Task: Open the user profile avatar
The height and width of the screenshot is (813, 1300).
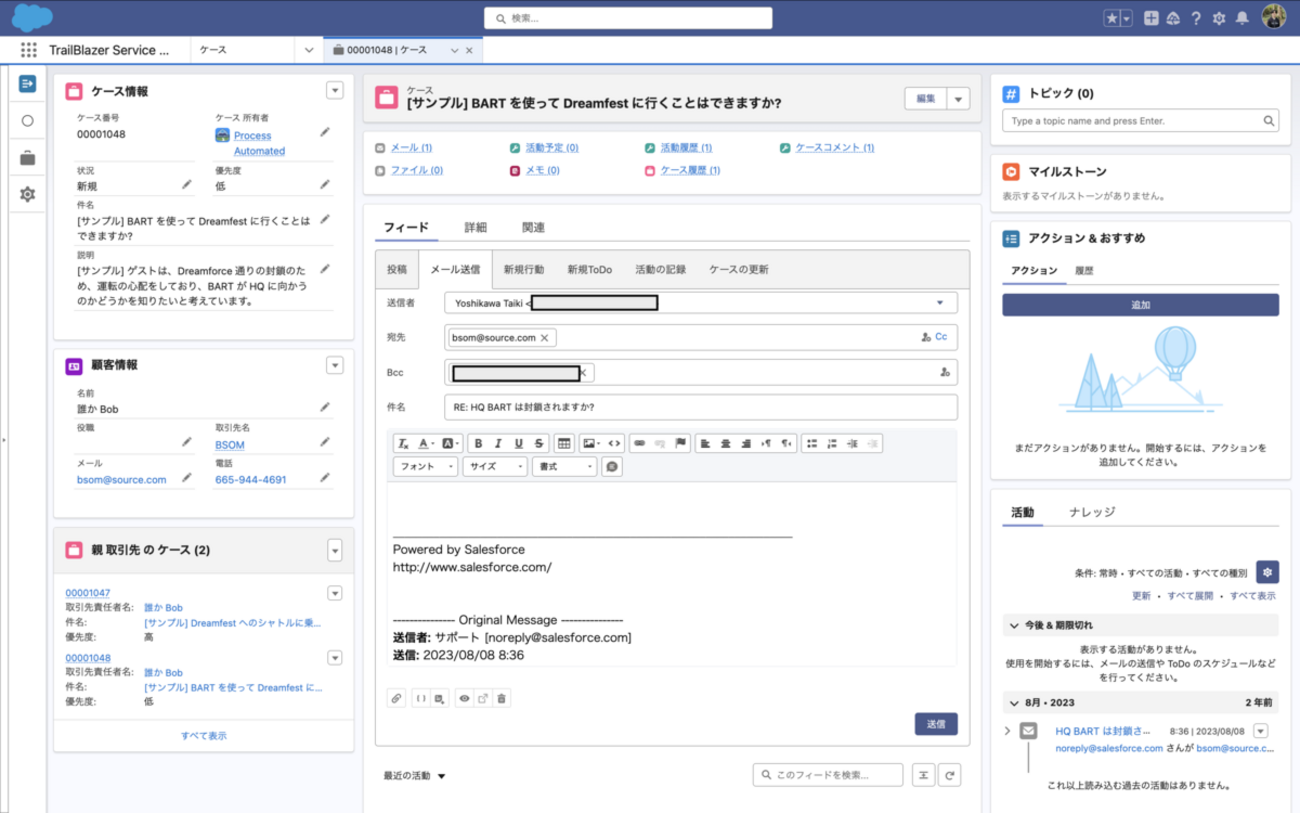Action: coord(1274,18)
